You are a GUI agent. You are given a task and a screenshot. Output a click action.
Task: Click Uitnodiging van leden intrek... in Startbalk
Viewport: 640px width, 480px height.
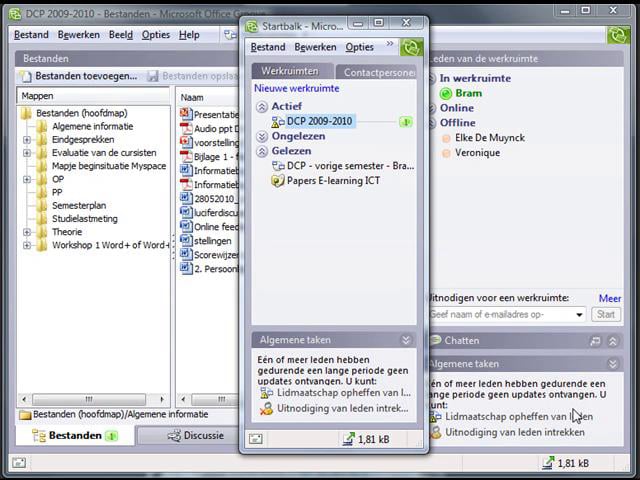tap(335, 408)
